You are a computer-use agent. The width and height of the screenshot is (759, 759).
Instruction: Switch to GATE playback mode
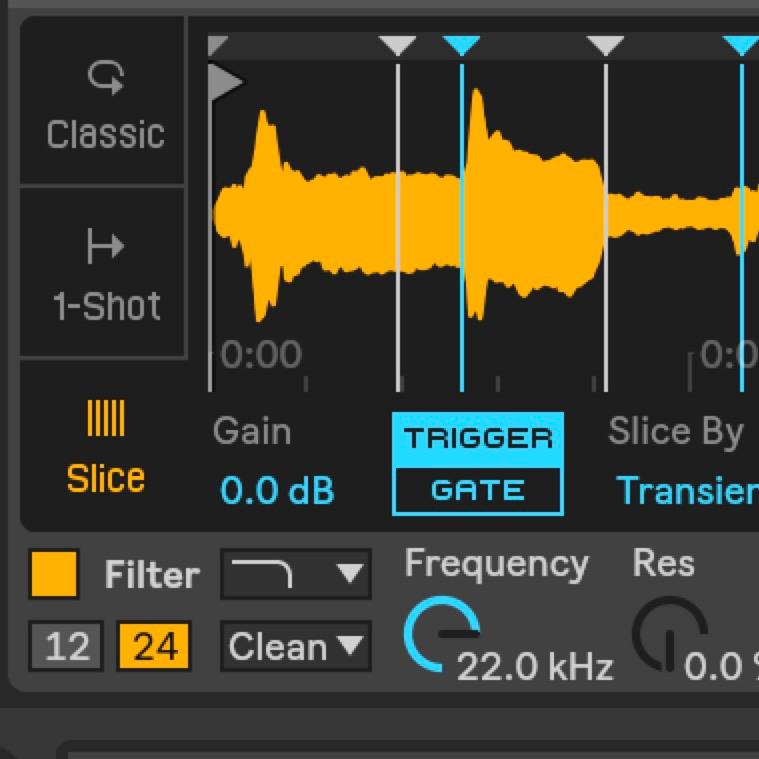point(477,490)
